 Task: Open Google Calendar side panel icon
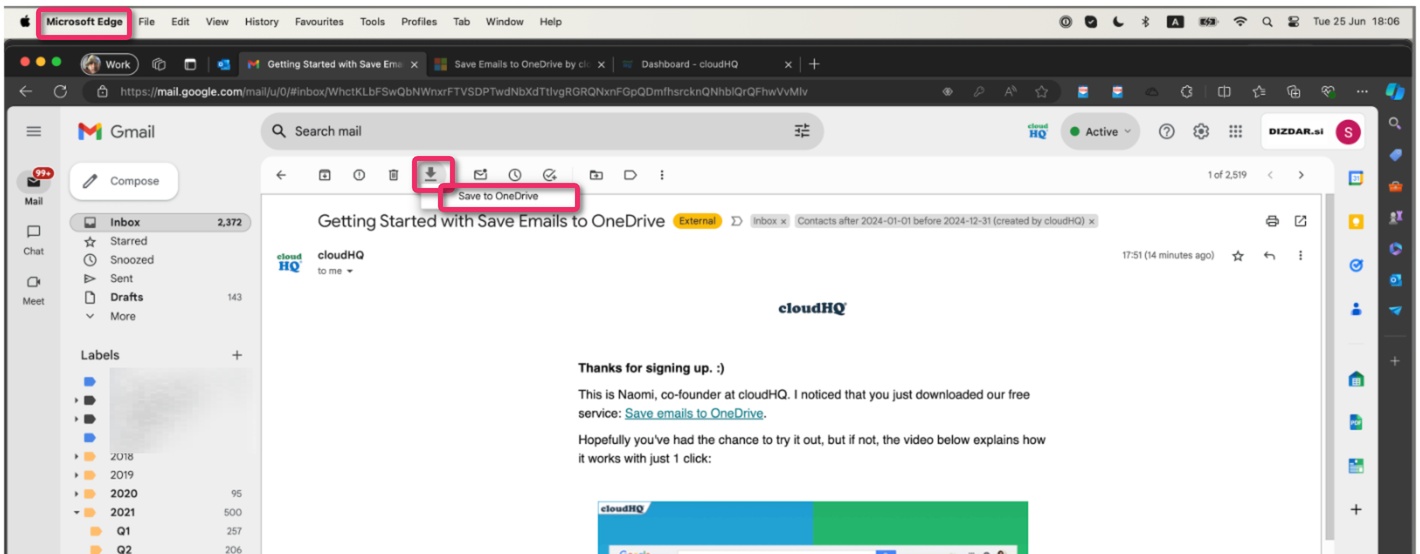pyautogui.click(x=1356, y=179)
